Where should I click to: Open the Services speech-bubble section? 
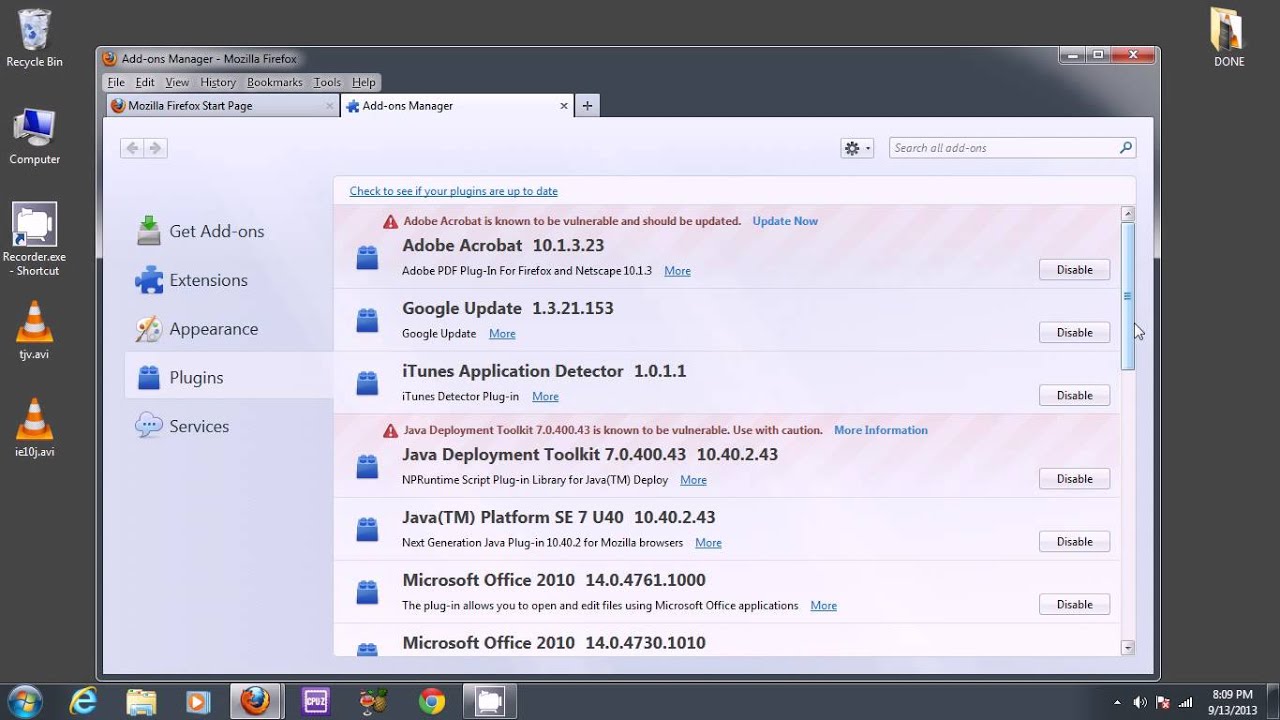click(x=182, y=426)
